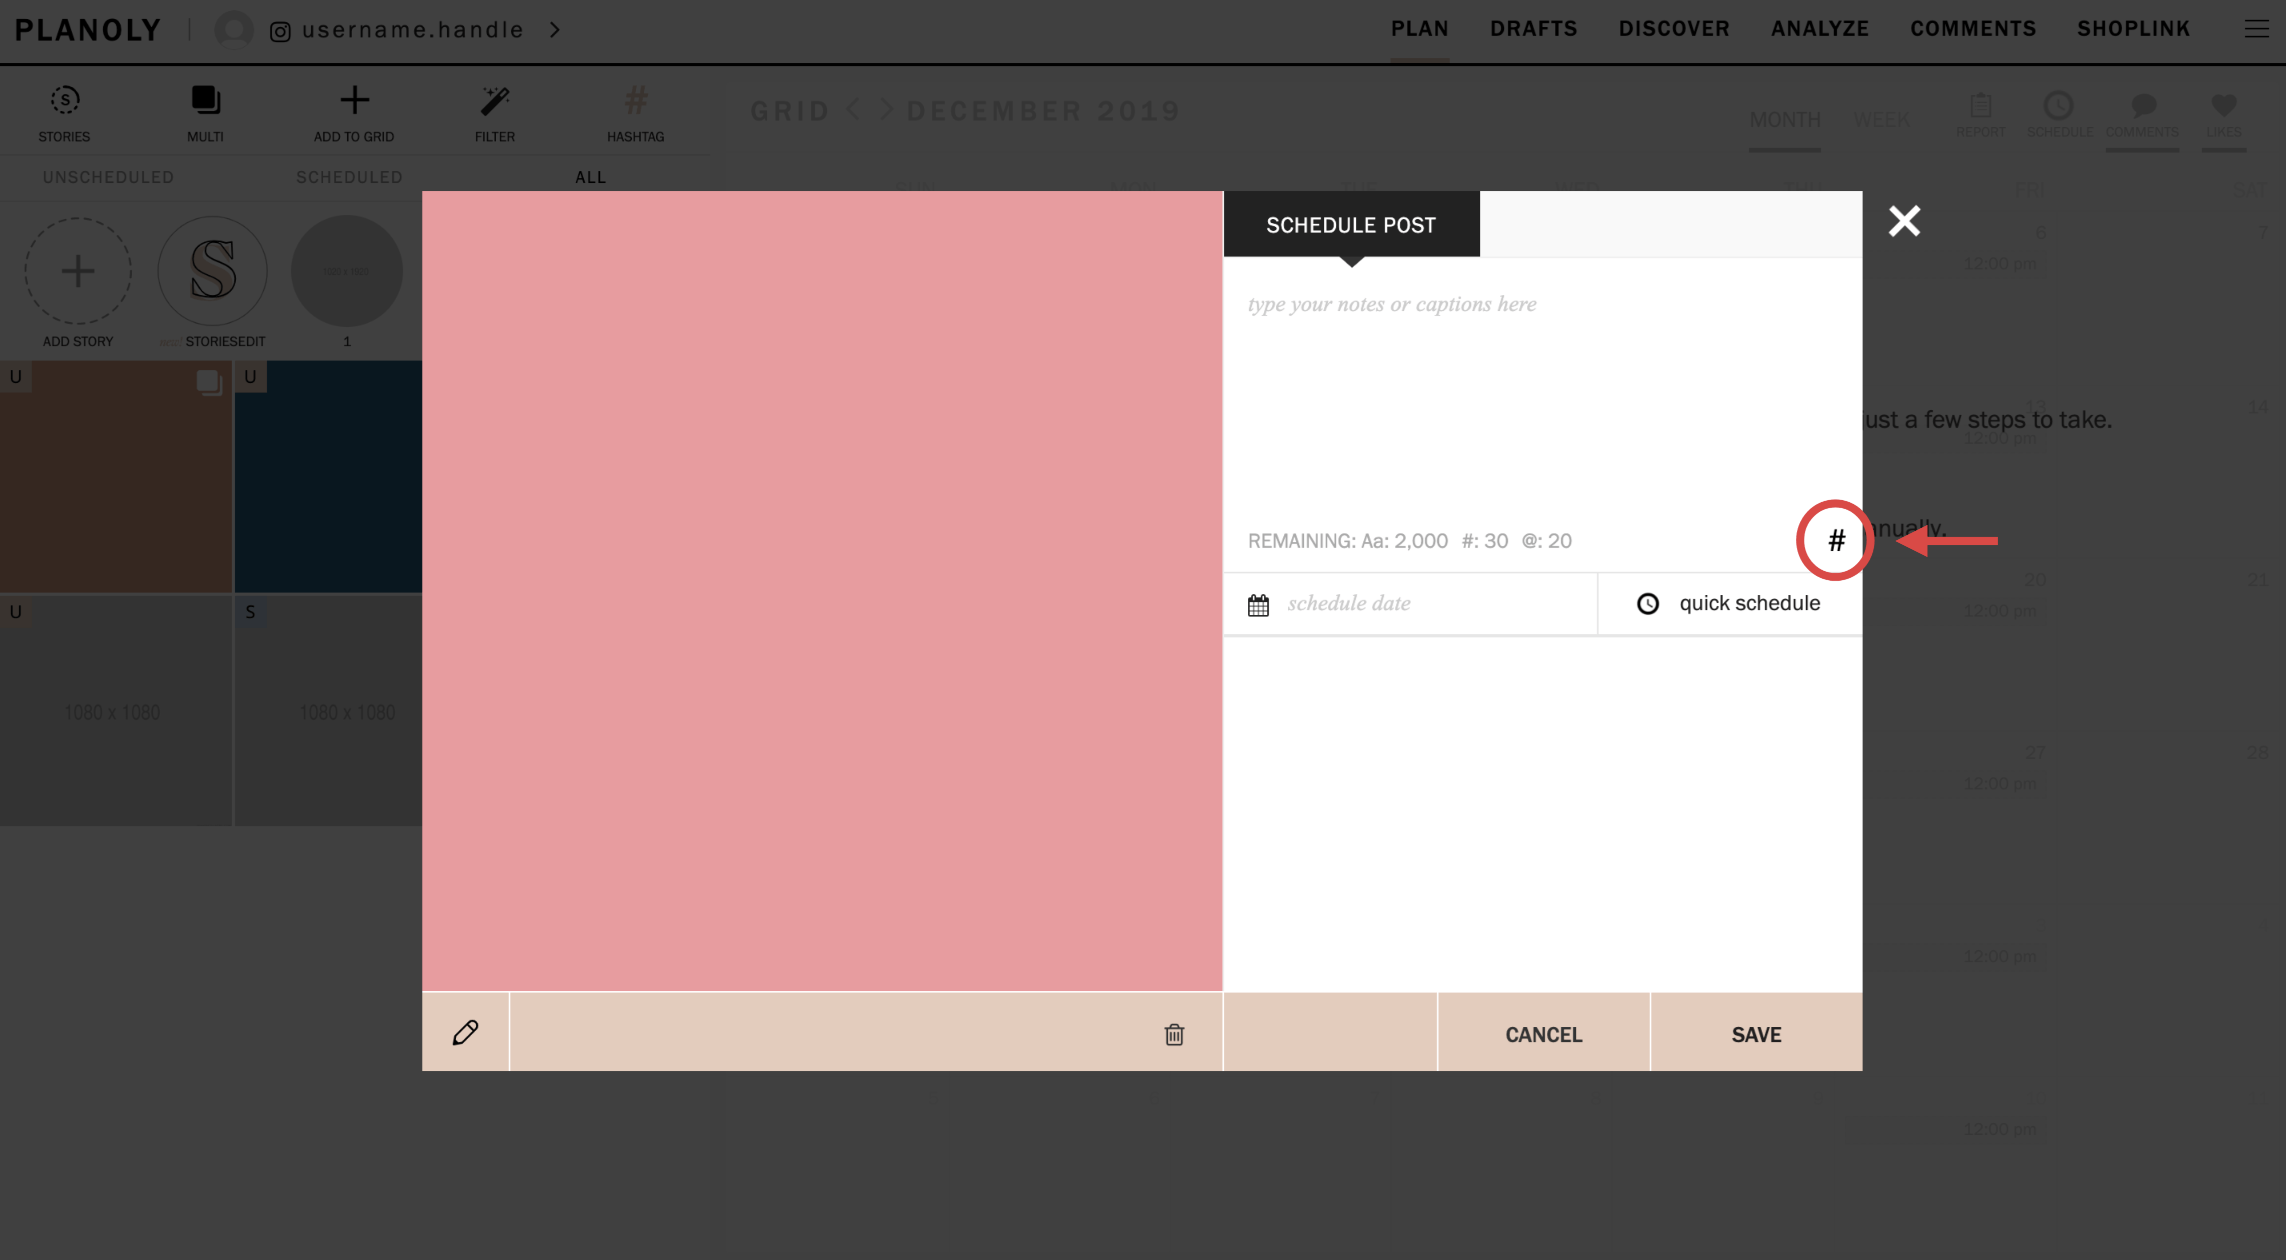Open the hamburger menu in the header

click(2256, 29)
